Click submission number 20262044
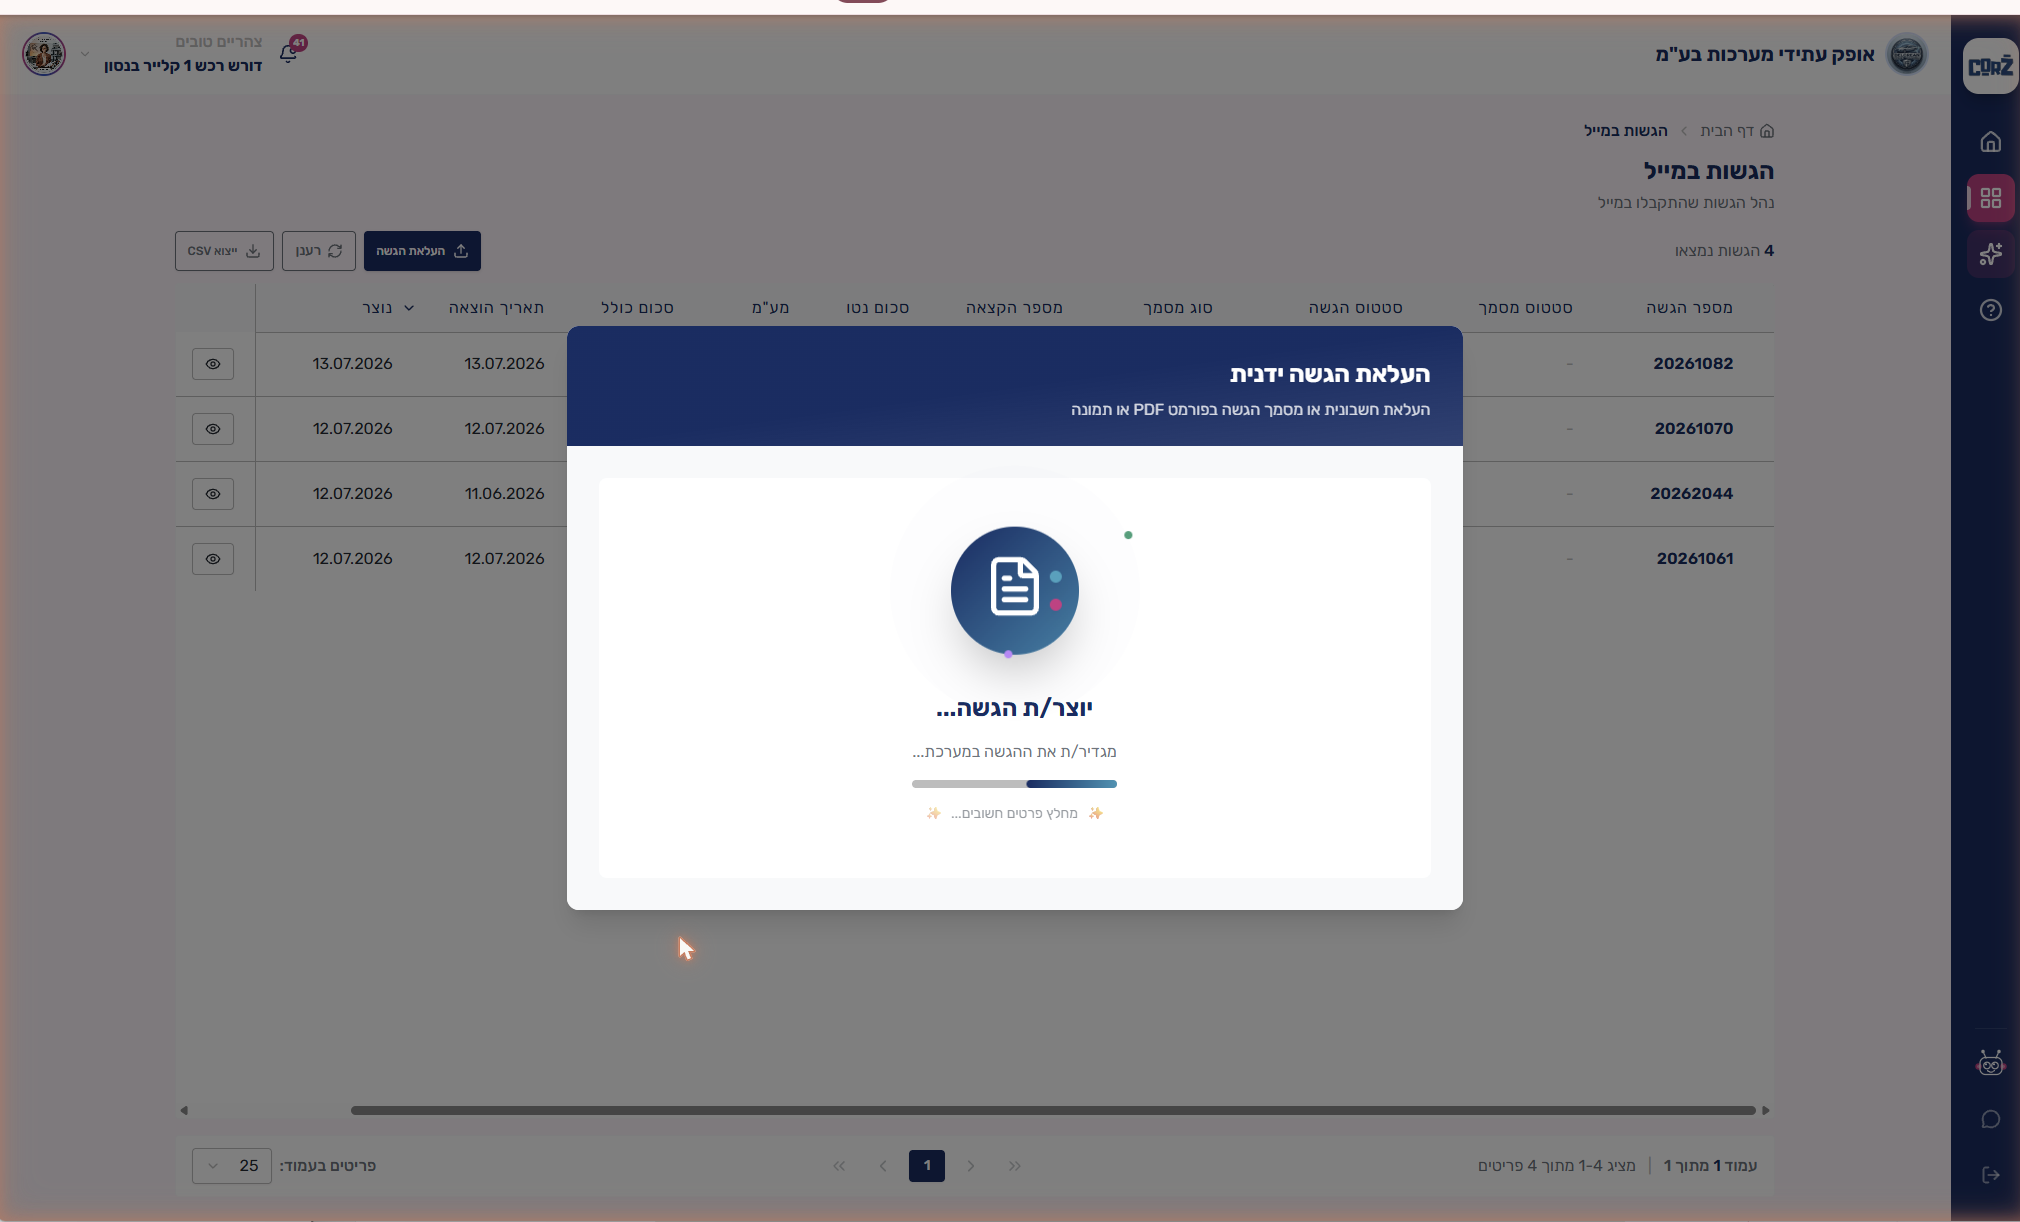The width and height of the screenshot is (2020, 1222). (x=1692, y=494)
